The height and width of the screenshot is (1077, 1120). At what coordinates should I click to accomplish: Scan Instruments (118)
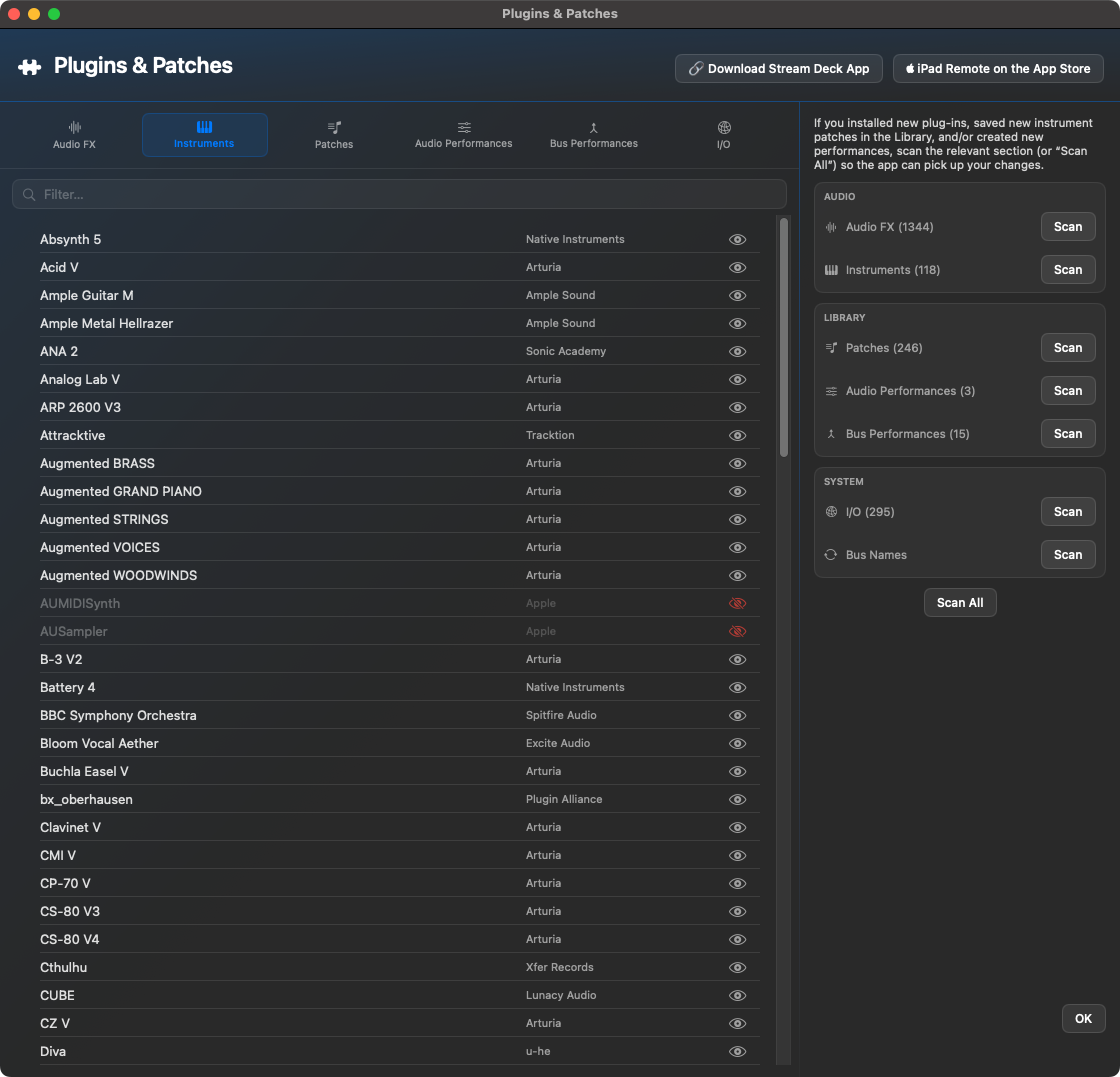tap(1068, 270)
